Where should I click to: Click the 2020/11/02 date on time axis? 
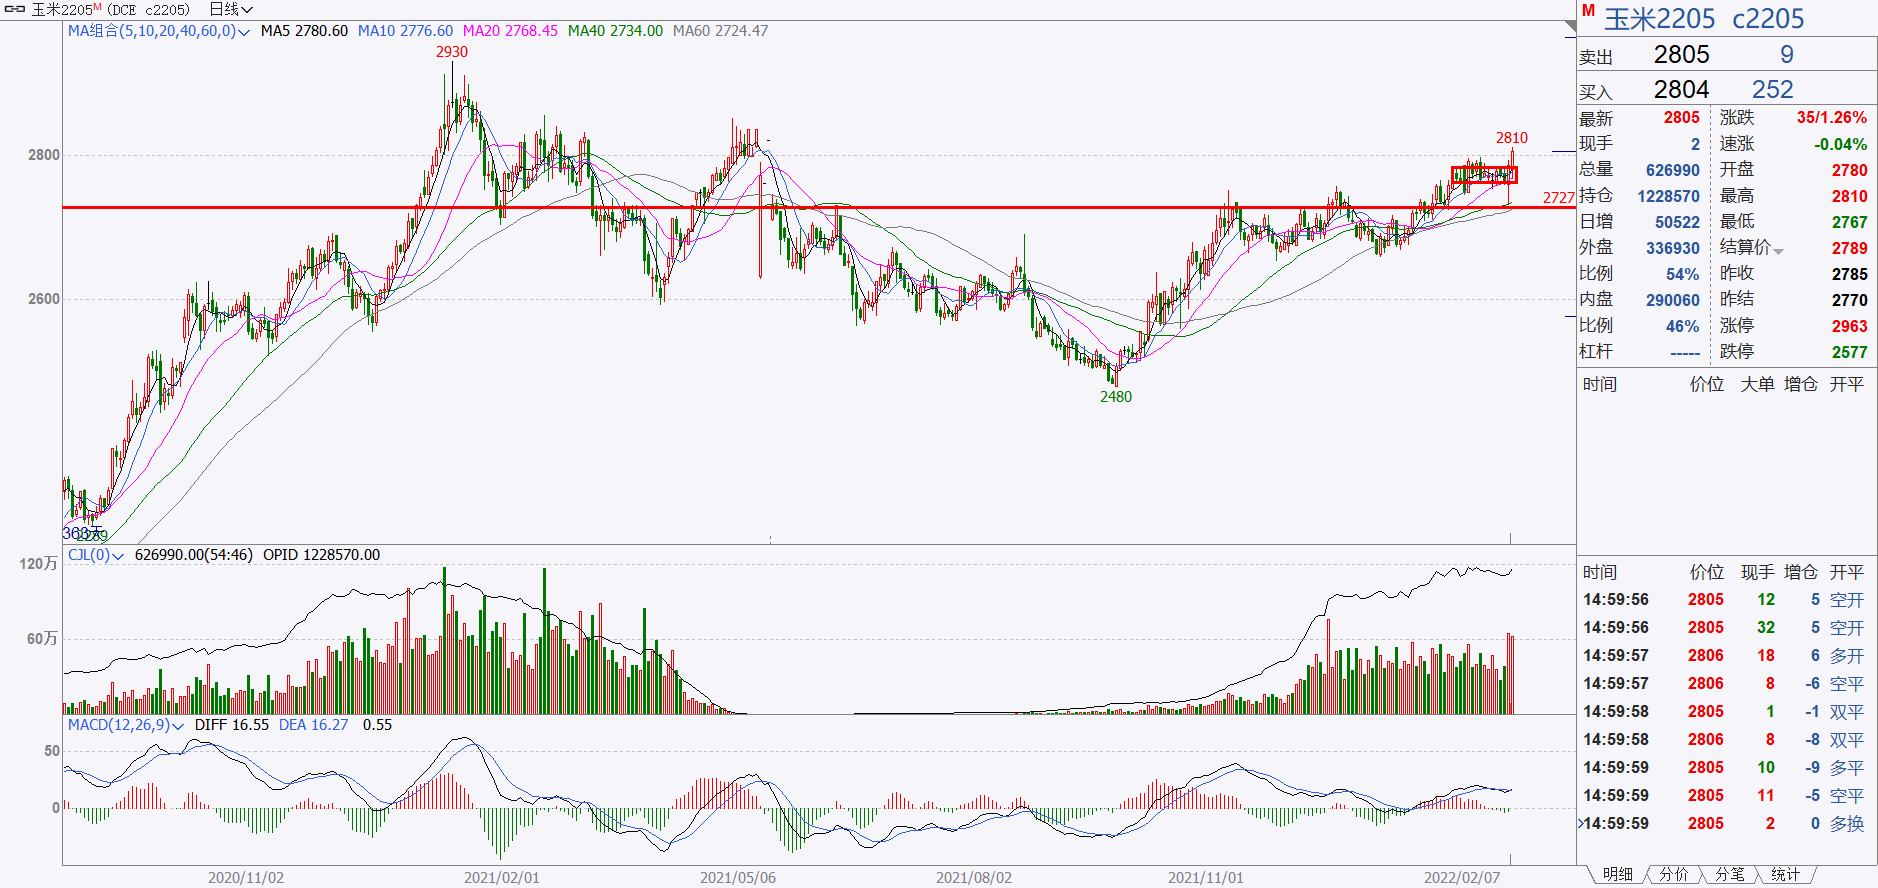(x=246, y=878)
